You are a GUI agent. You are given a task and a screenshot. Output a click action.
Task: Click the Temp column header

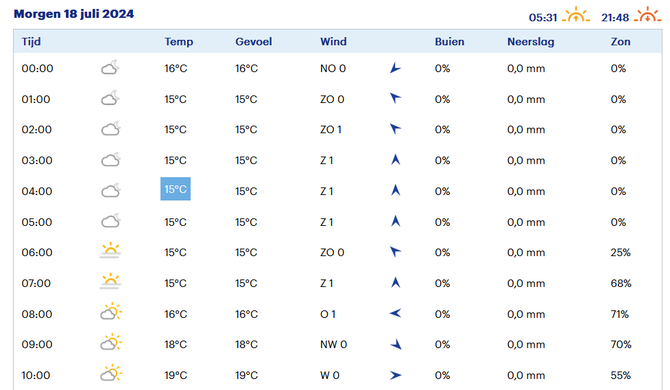(x=179, y=42)
